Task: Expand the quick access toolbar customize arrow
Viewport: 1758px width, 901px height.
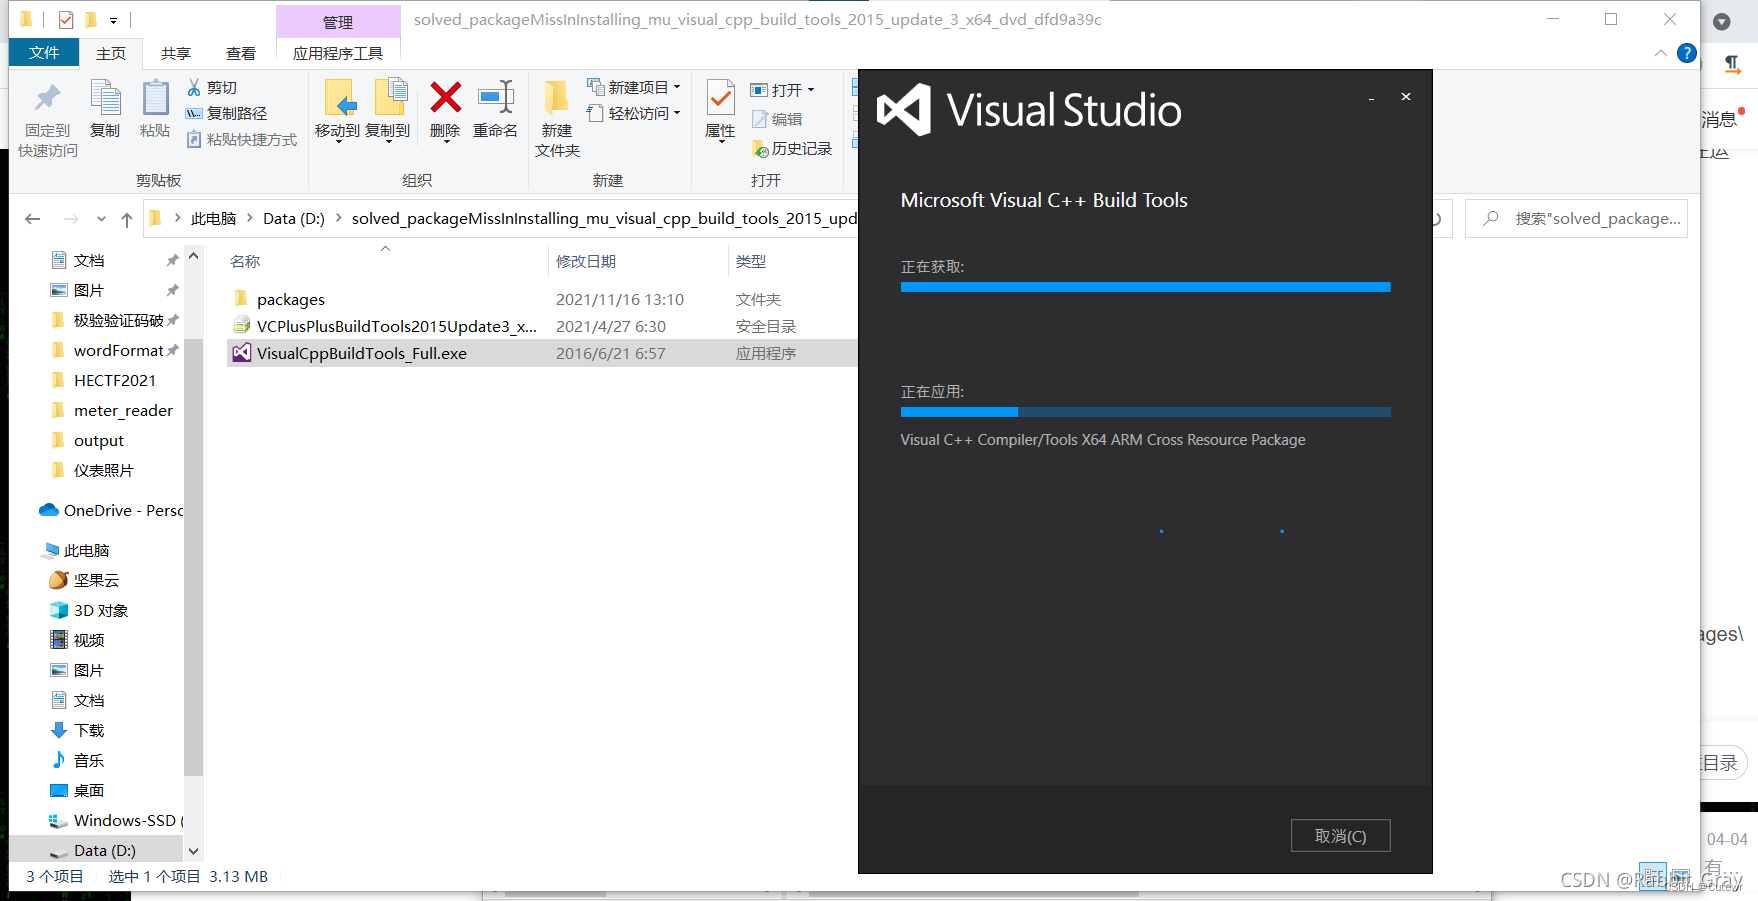Action: pos(114,19)
